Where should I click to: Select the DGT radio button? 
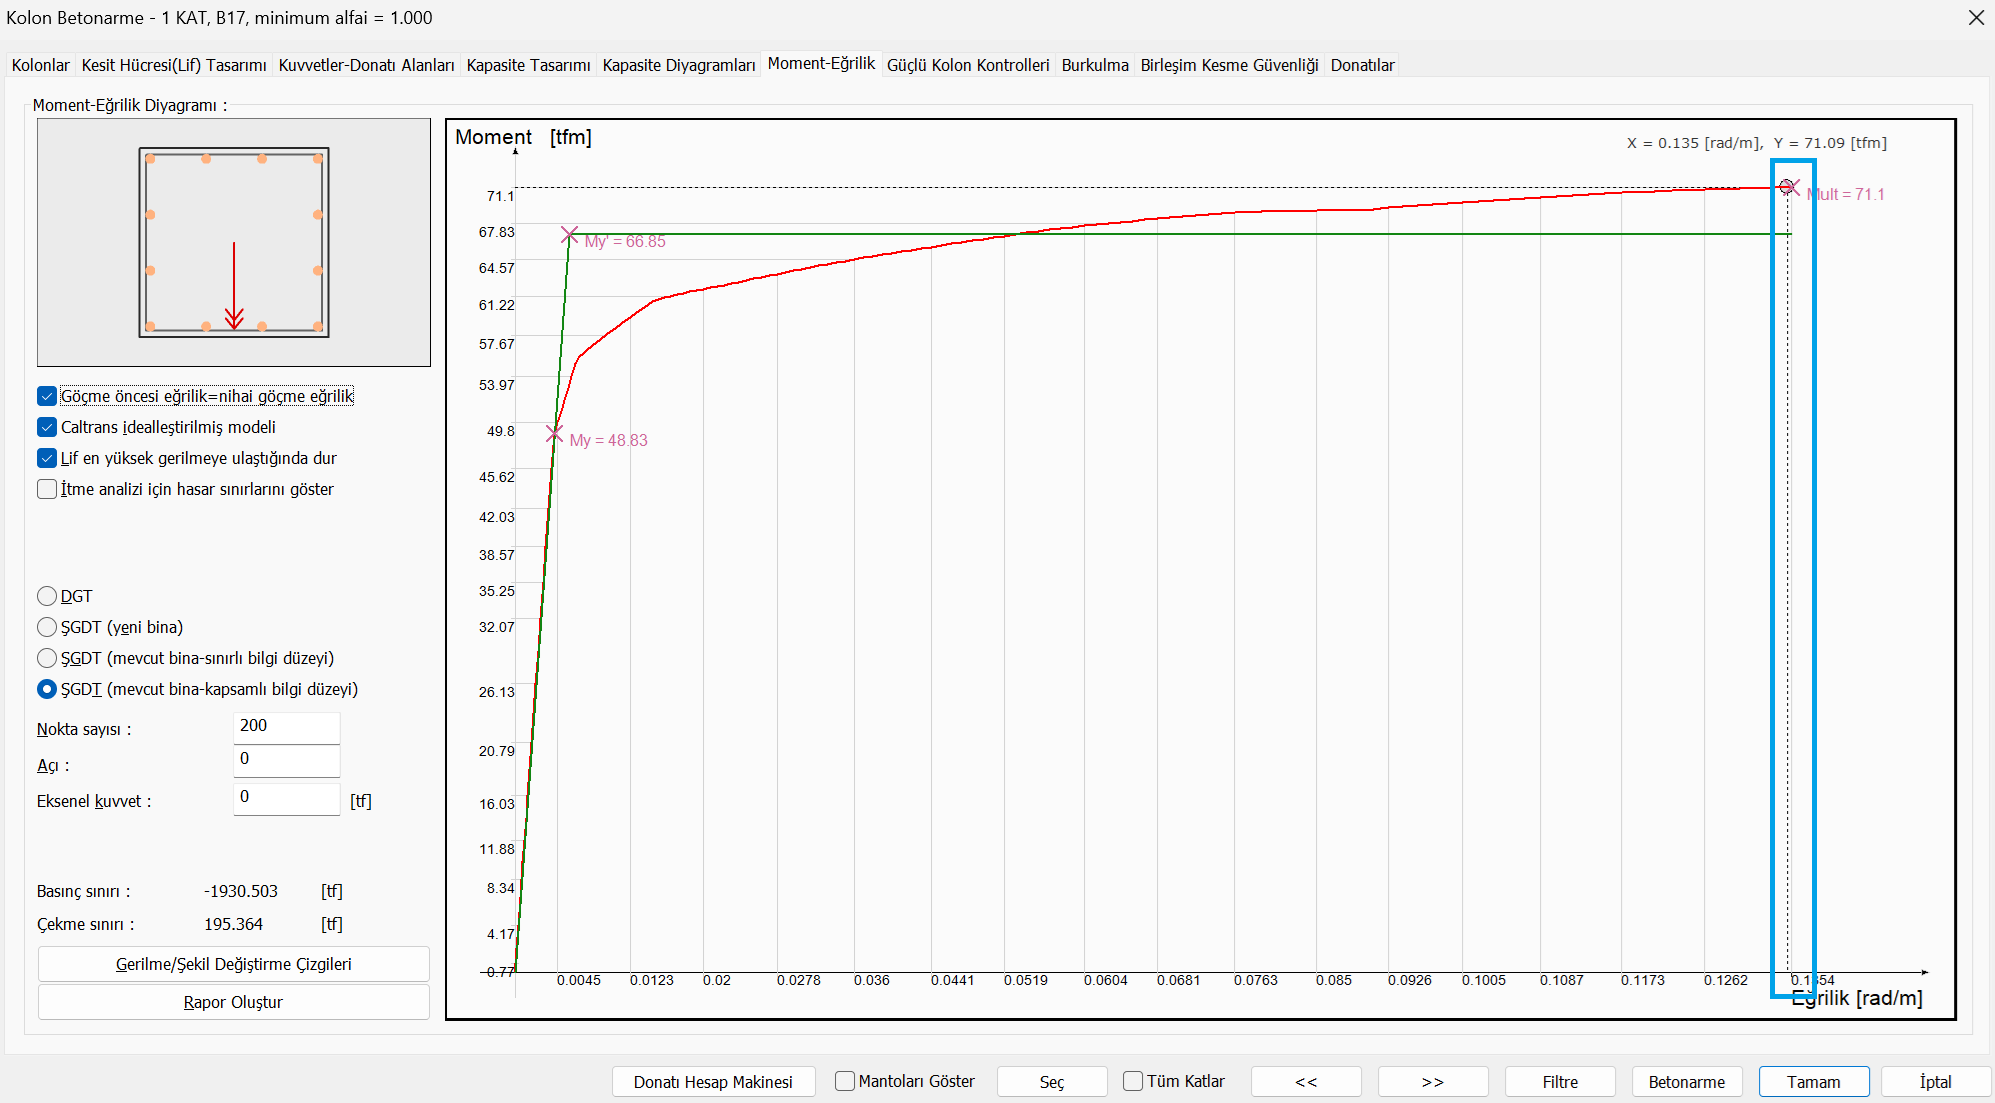[47, 596]
